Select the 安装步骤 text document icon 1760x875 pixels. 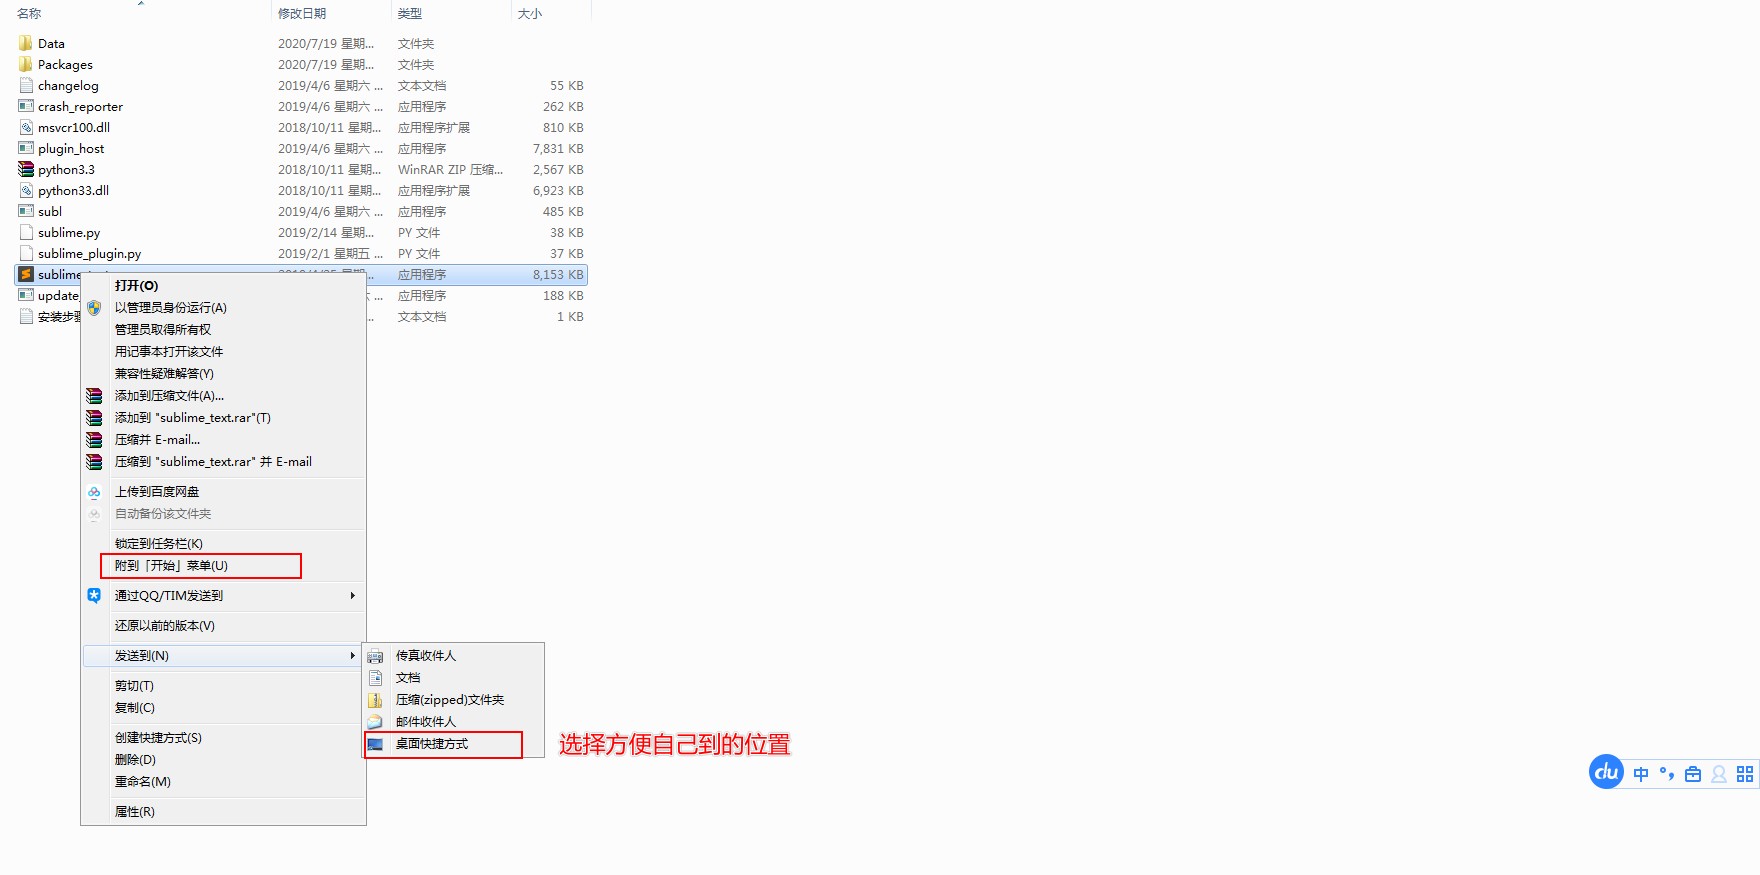coord(26,316)
